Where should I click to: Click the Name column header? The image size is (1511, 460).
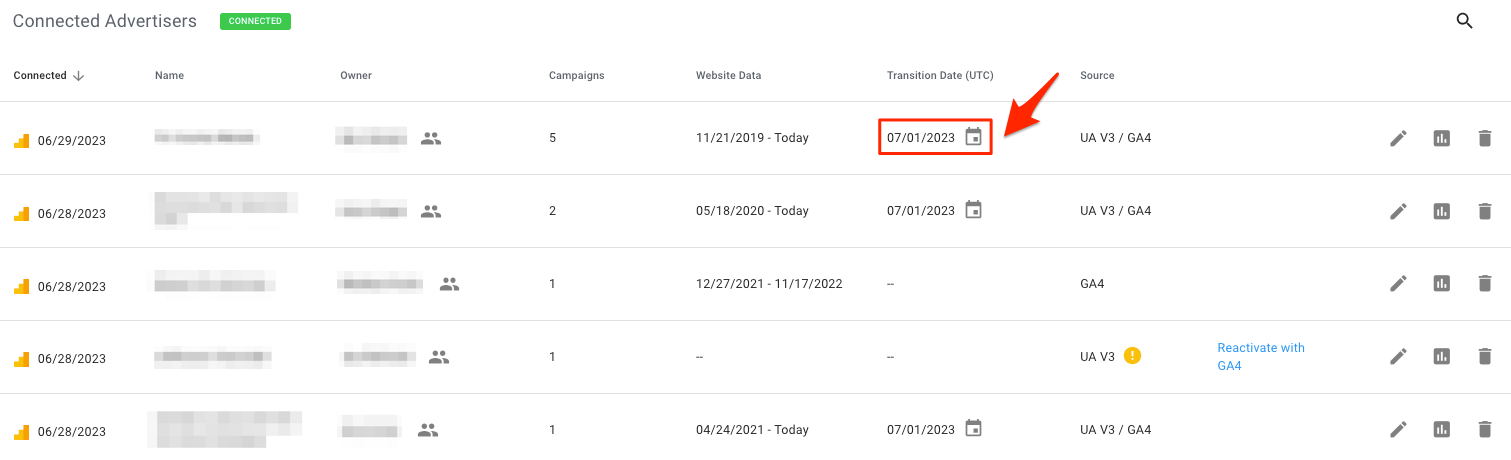click(x=169, y=76)
